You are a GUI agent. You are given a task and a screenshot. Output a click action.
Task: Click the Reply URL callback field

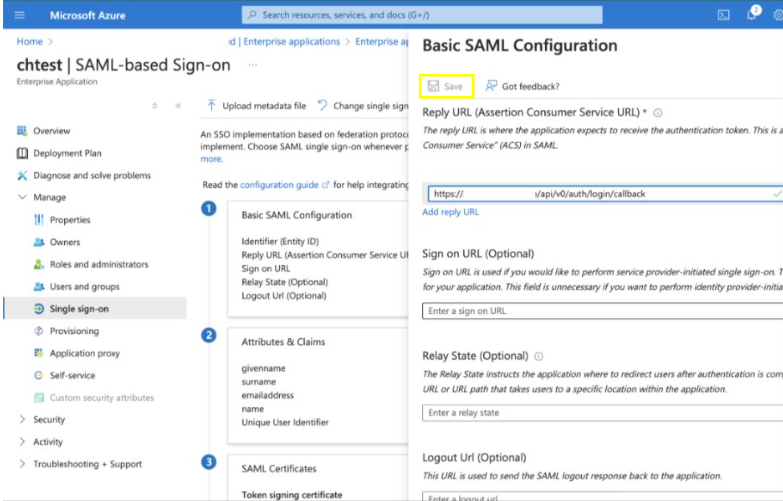coord(605,194)
